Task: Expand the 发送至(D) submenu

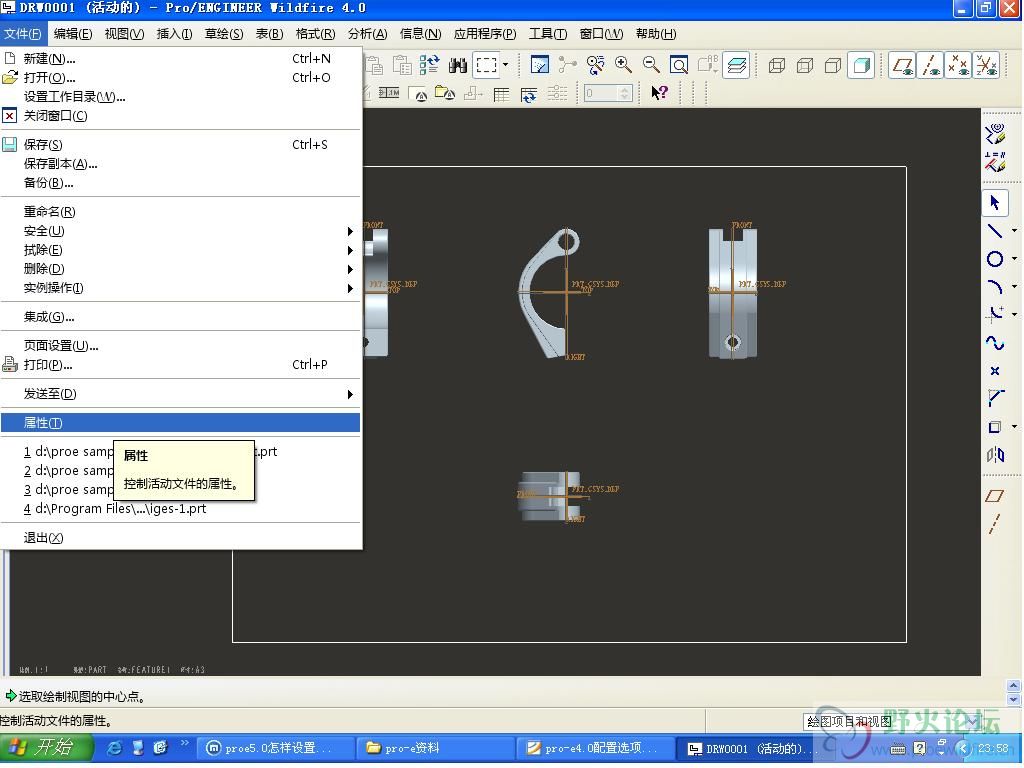Action: 181,394
